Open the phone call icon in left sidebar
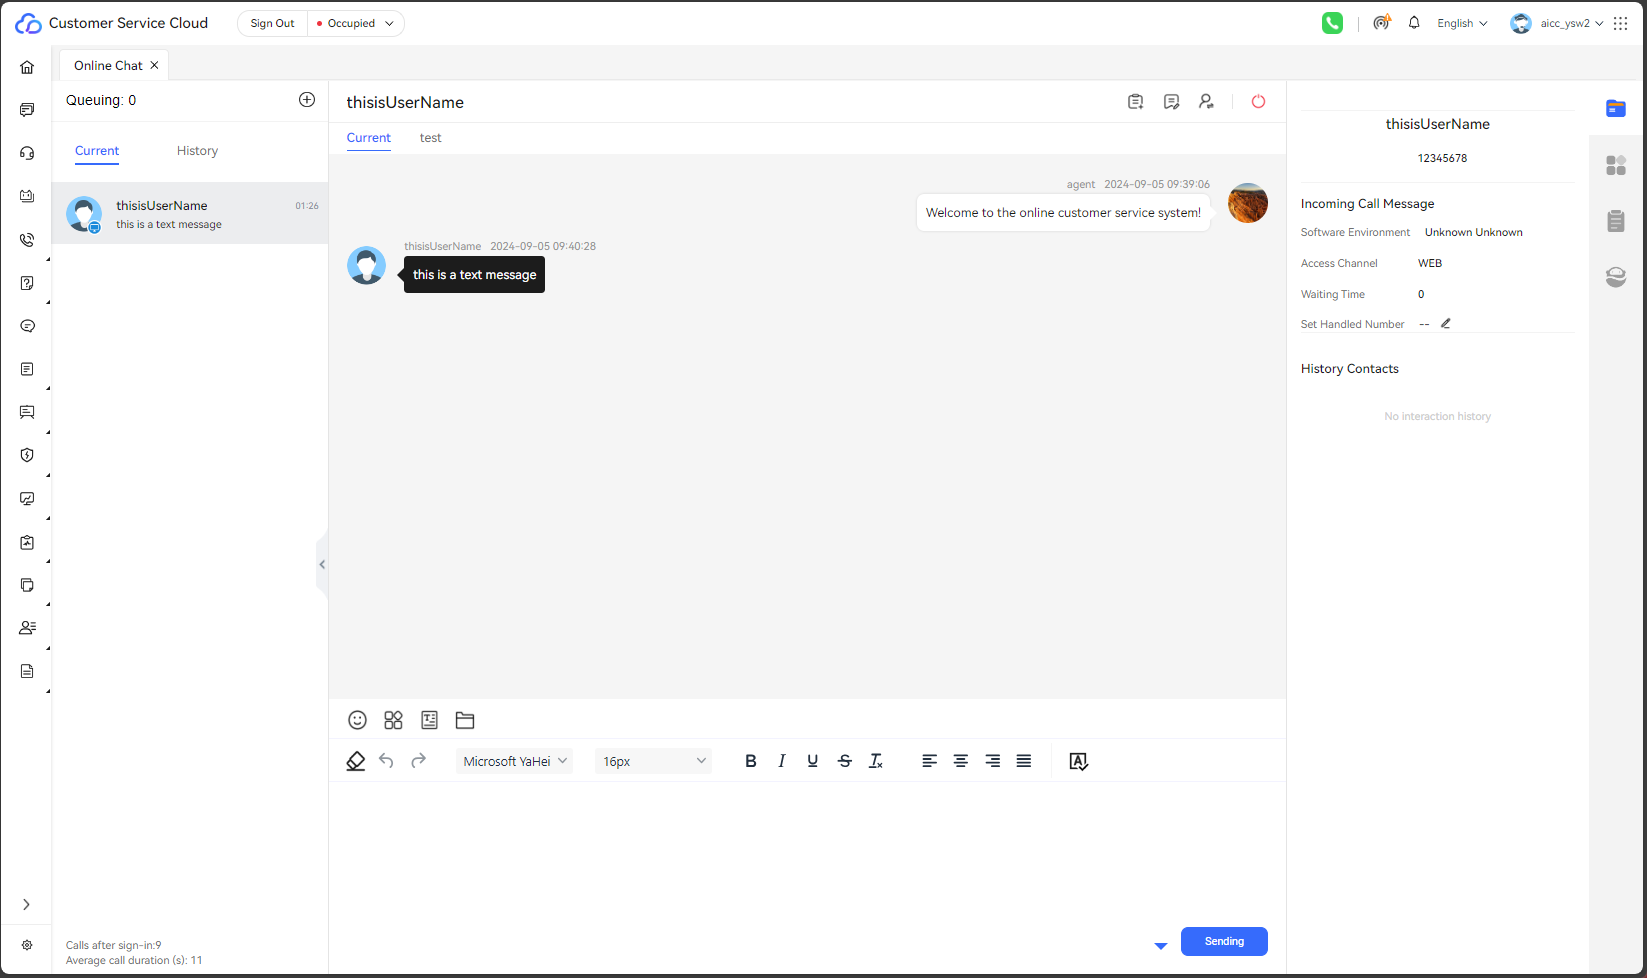 point(27,240)
